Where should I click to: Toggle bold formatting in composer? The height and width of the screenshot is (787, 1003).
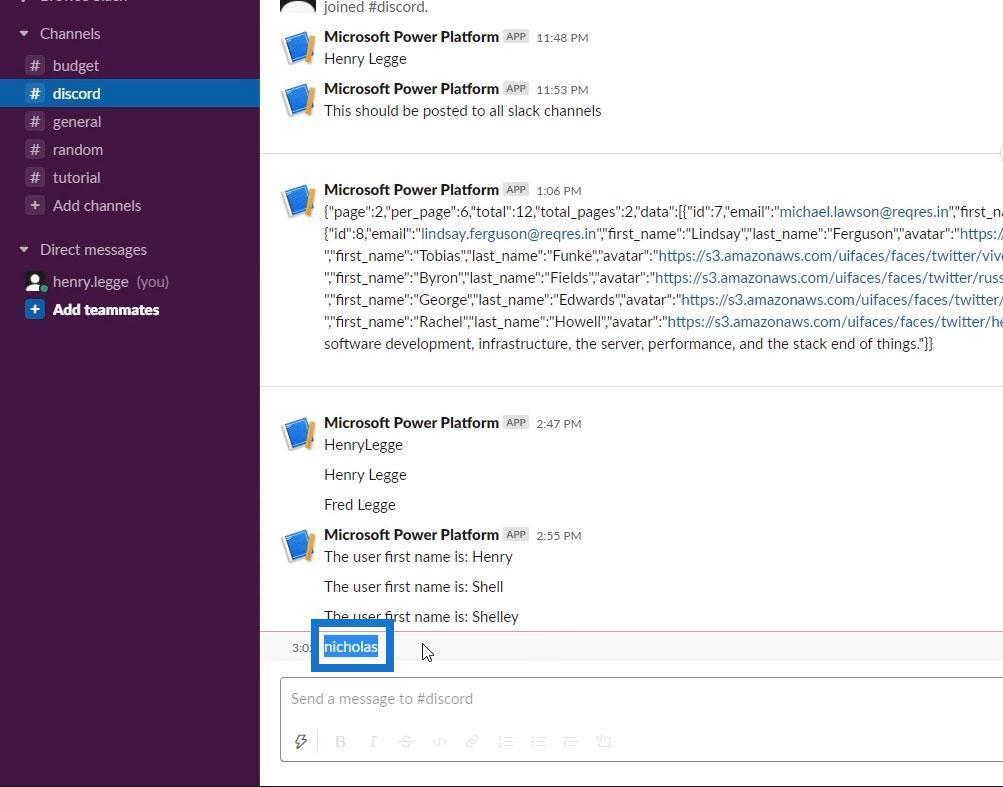(340, 742)
